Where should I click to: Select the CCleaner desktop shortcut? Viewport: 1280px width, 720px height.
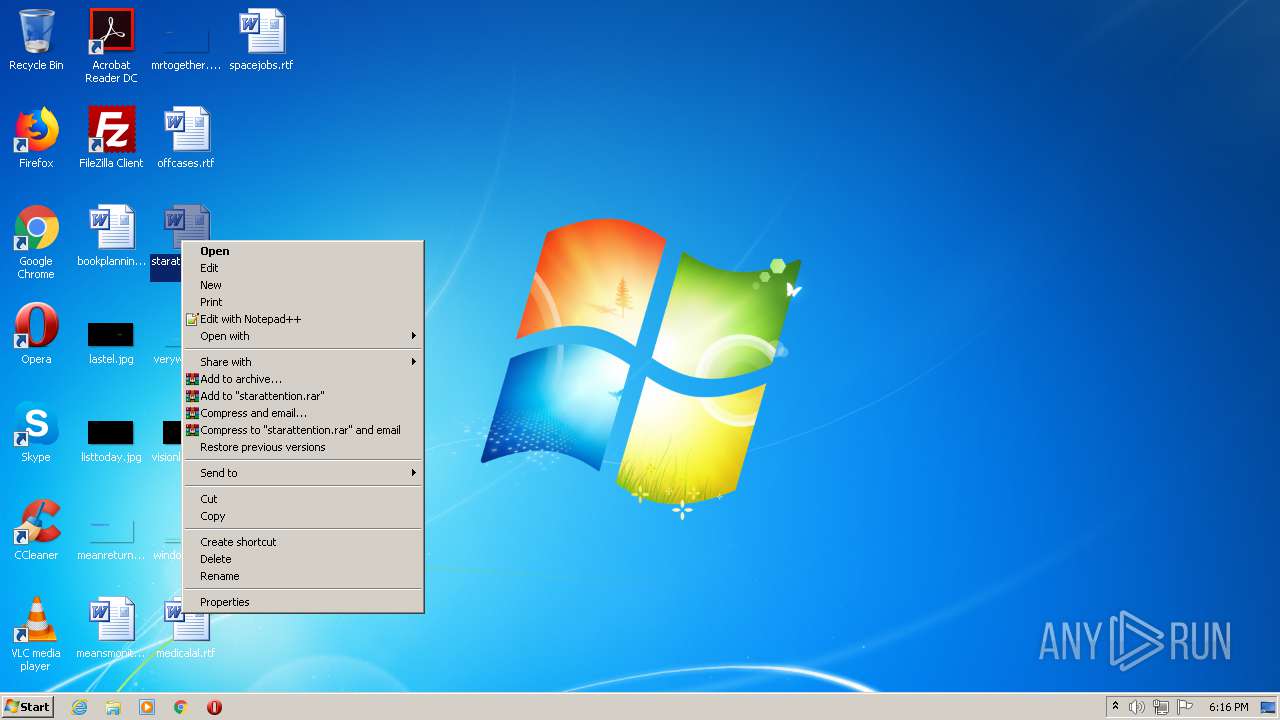pyautogui.click(x=36, y=530)
